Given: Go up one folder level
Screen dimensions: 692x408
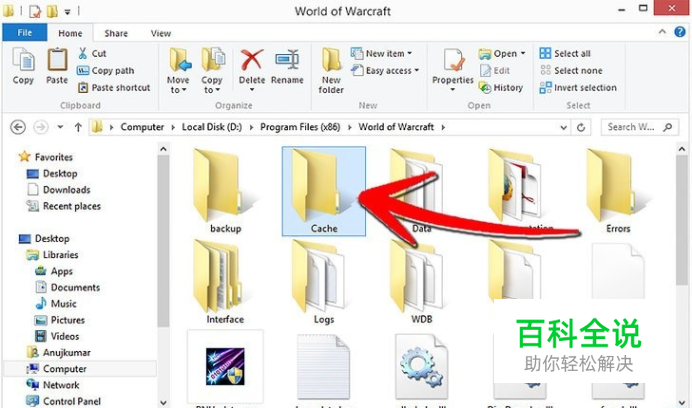Looking at the screenshot, I should coord(78,127).
